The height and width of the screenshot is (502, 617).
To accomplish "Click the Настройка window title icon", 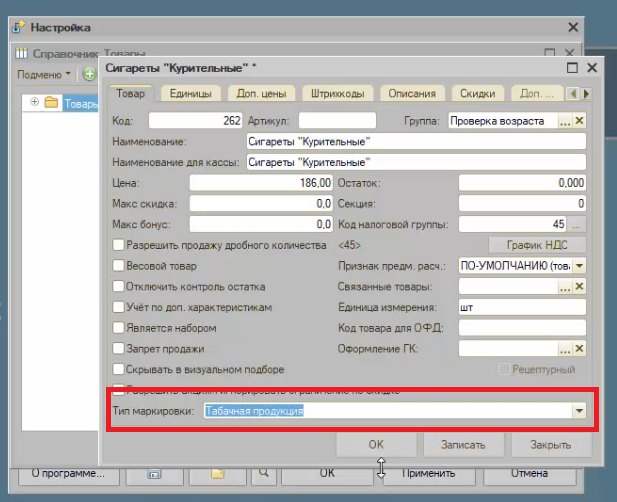I will coord(18,27).
